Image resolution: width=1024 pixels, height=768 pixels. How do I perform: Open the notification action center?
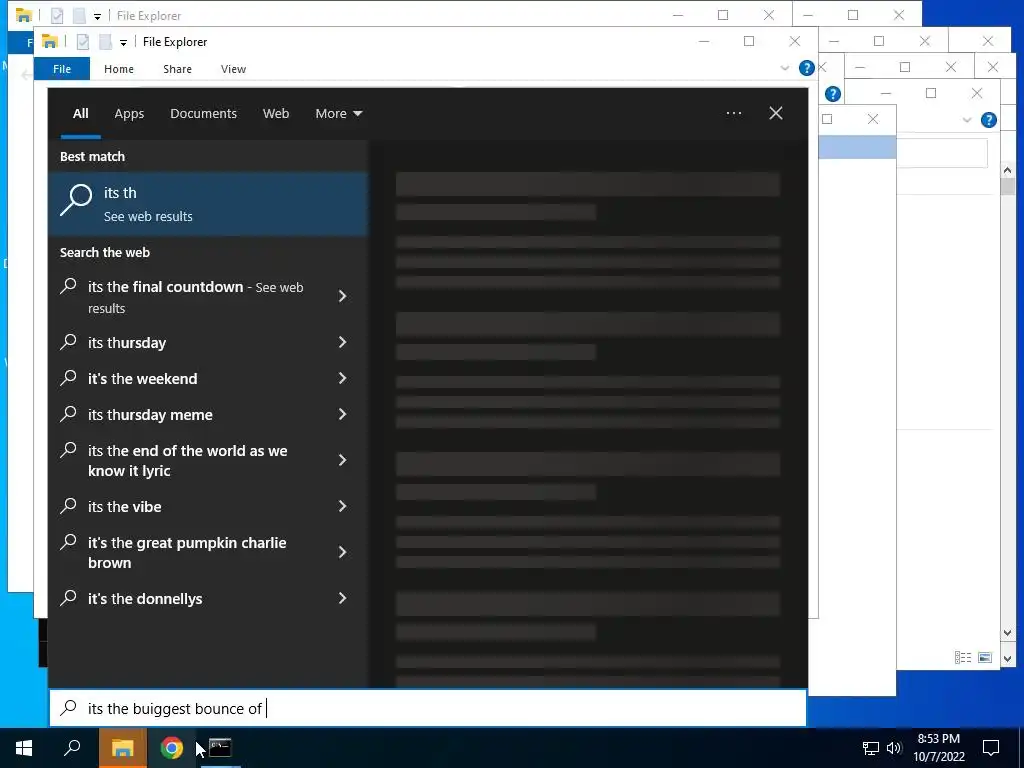[x=991, y=748]
